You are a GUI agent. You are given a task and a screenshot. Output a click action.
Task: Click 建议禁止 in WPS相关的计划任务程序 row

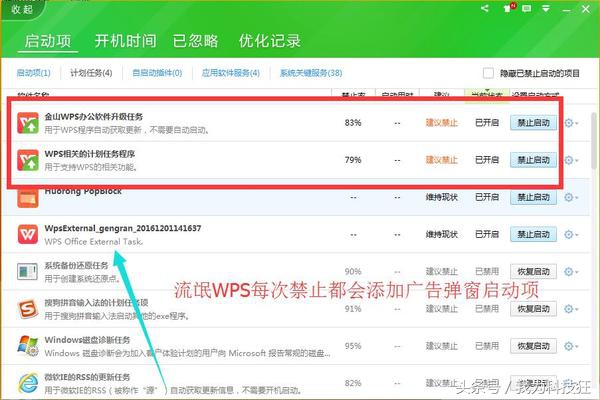click(442, 160)
